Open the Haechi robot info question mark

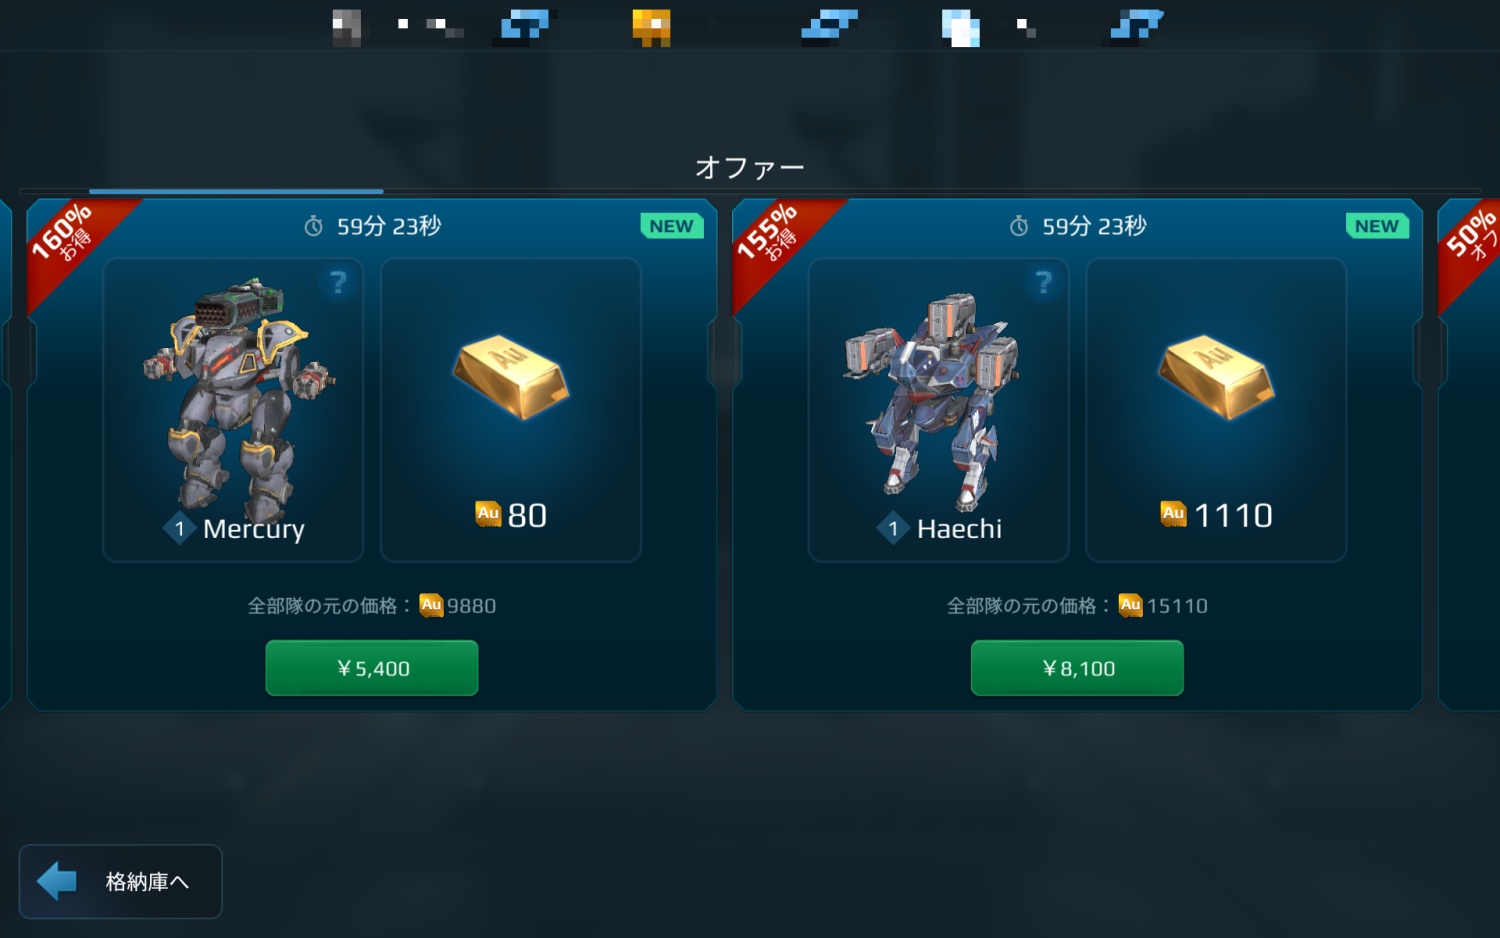1044,283
